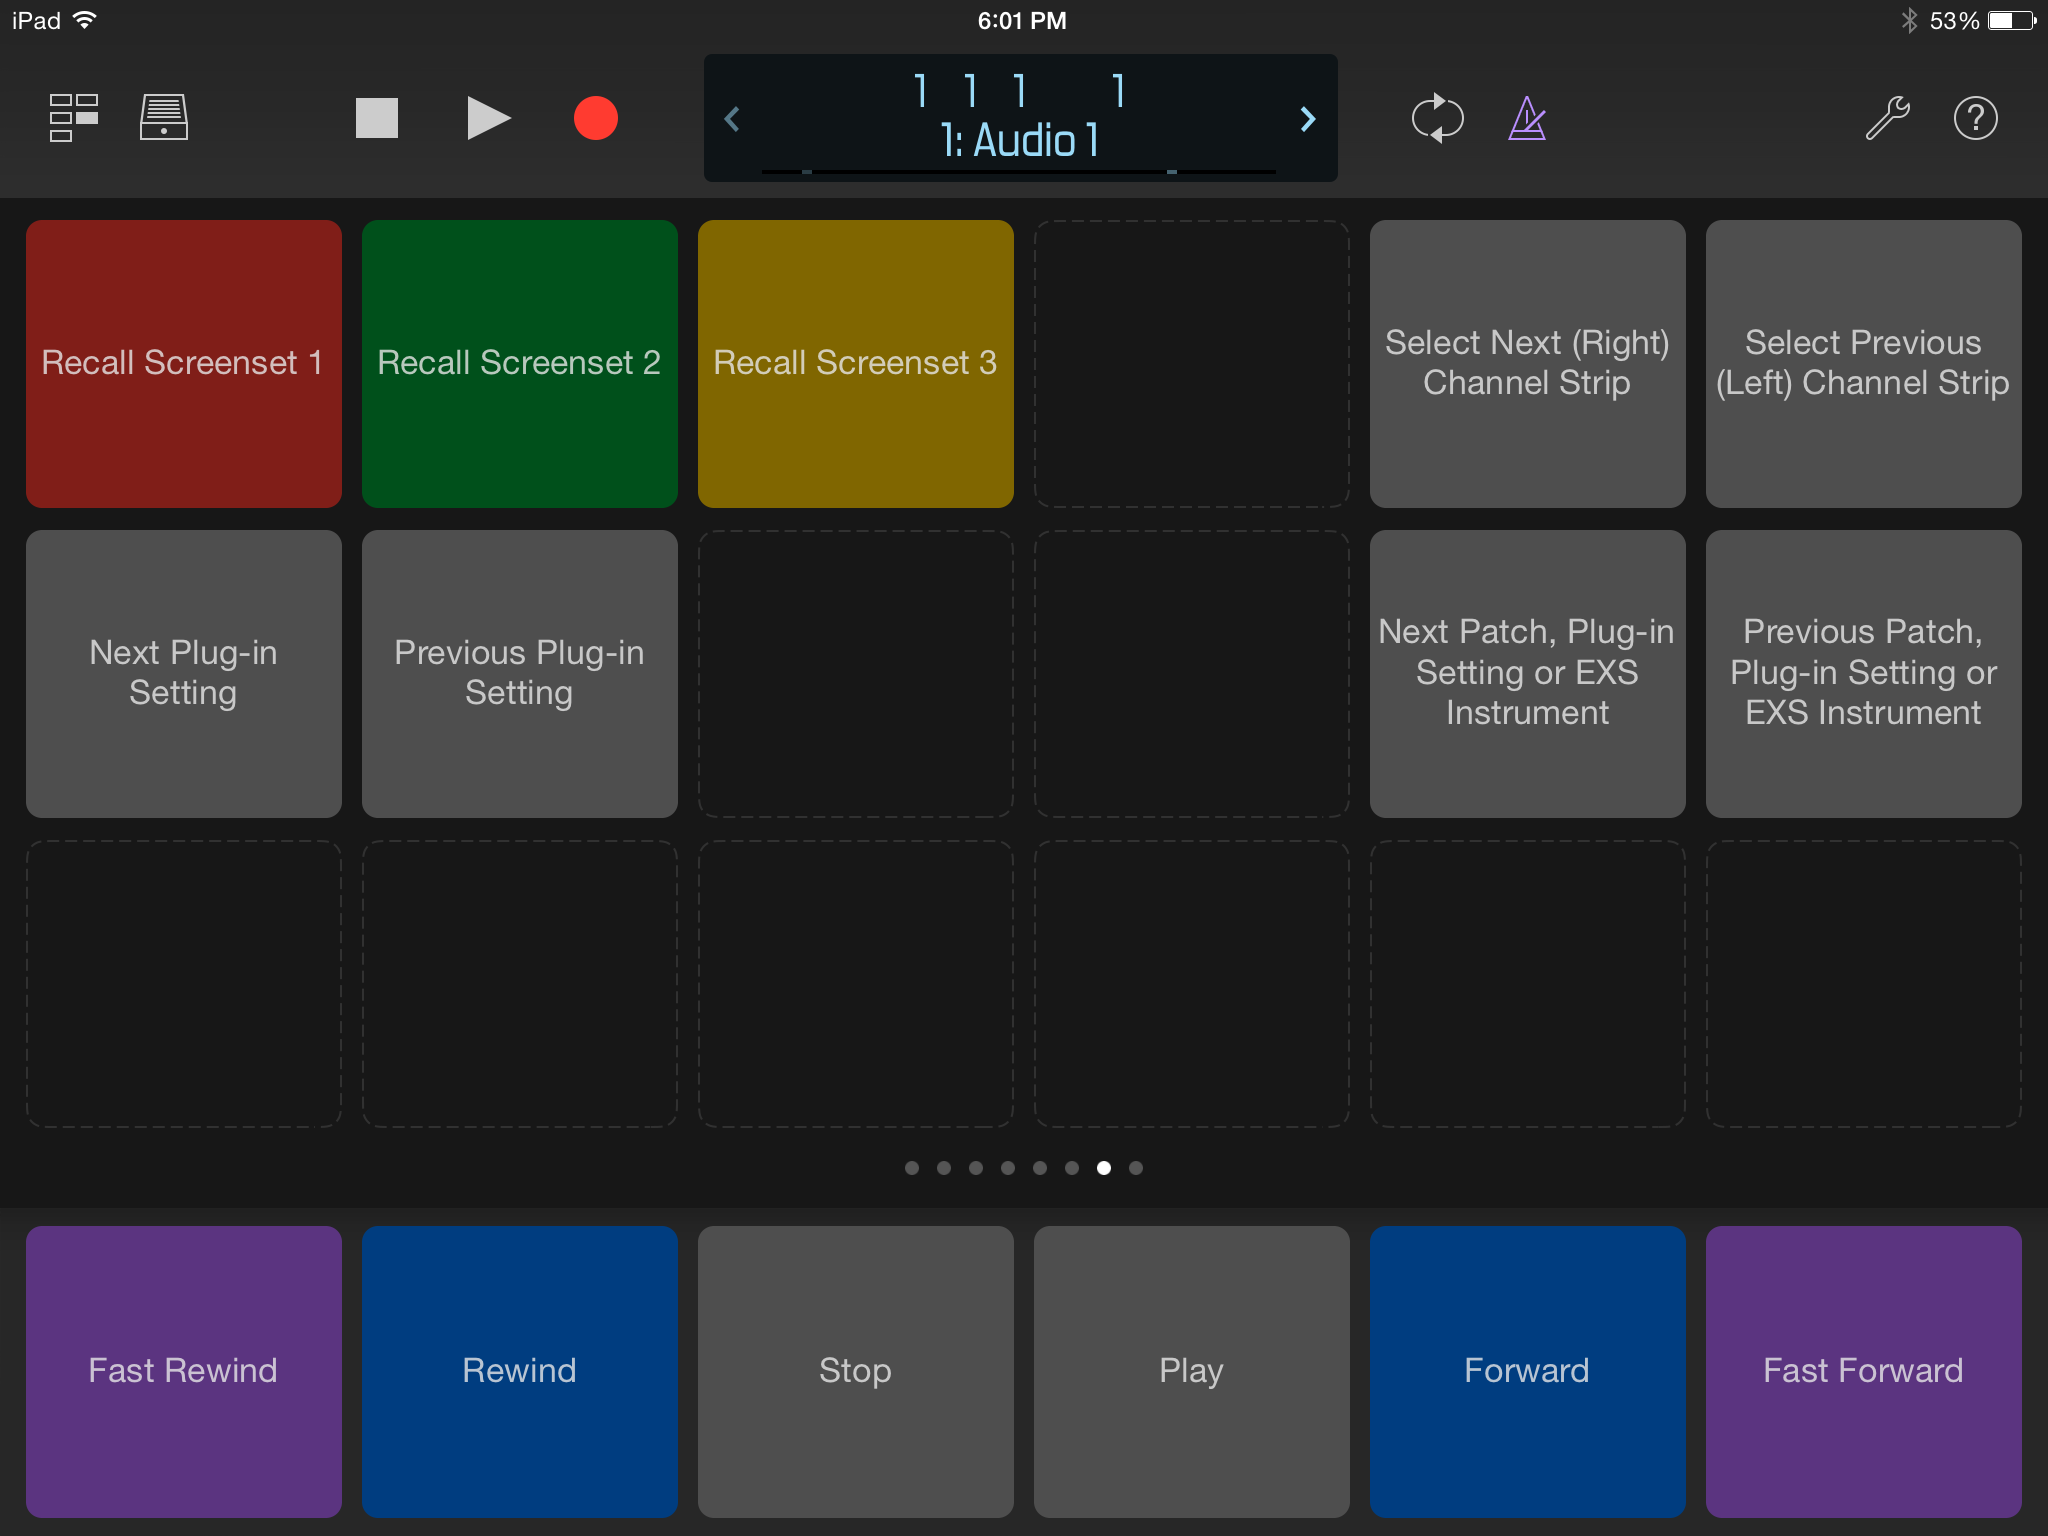
Task: Open Logic Remote settings with the wrench icon
Action: tap(1890, 118)
